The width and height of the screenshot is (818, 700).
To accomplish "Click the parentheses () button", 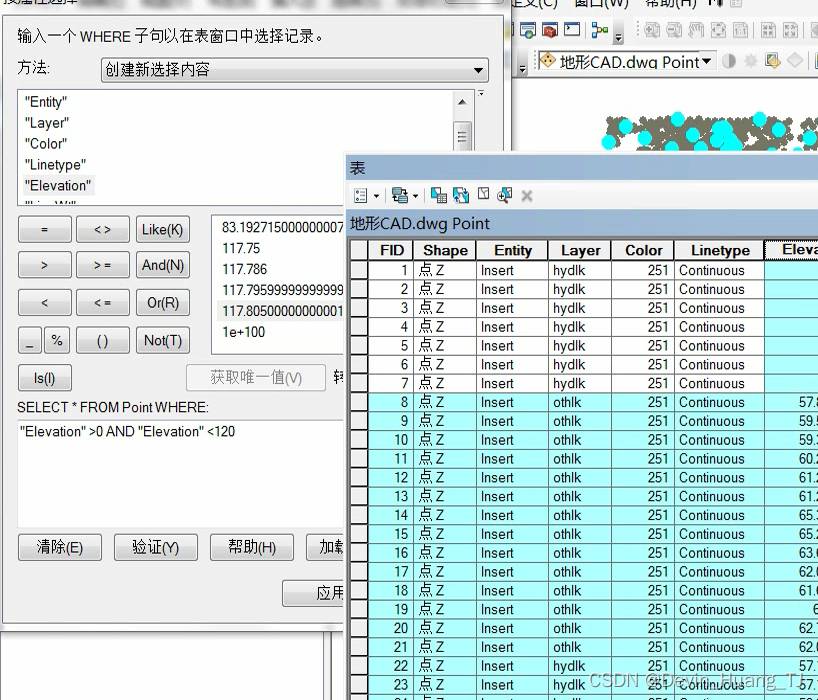I will coord(103,341).
